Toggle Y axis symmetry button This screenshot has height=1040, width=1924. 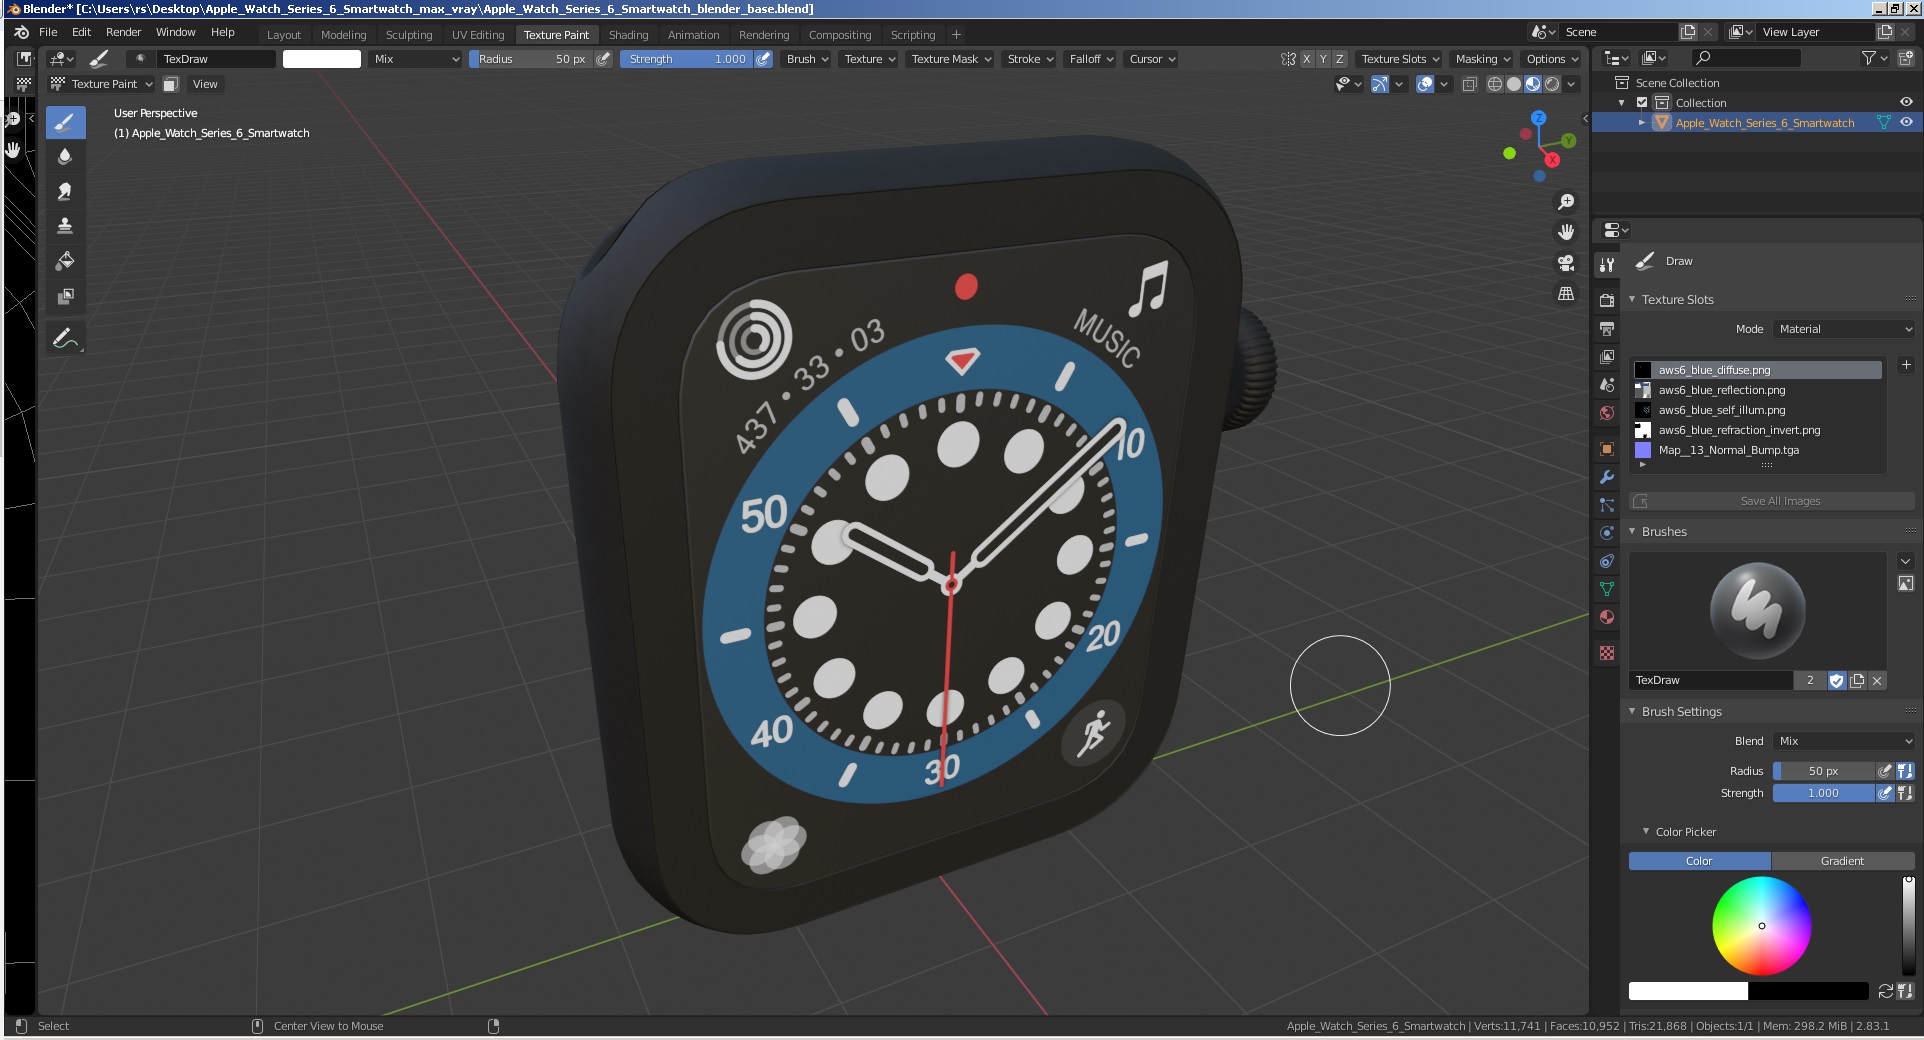click(x=1323, y=59)
